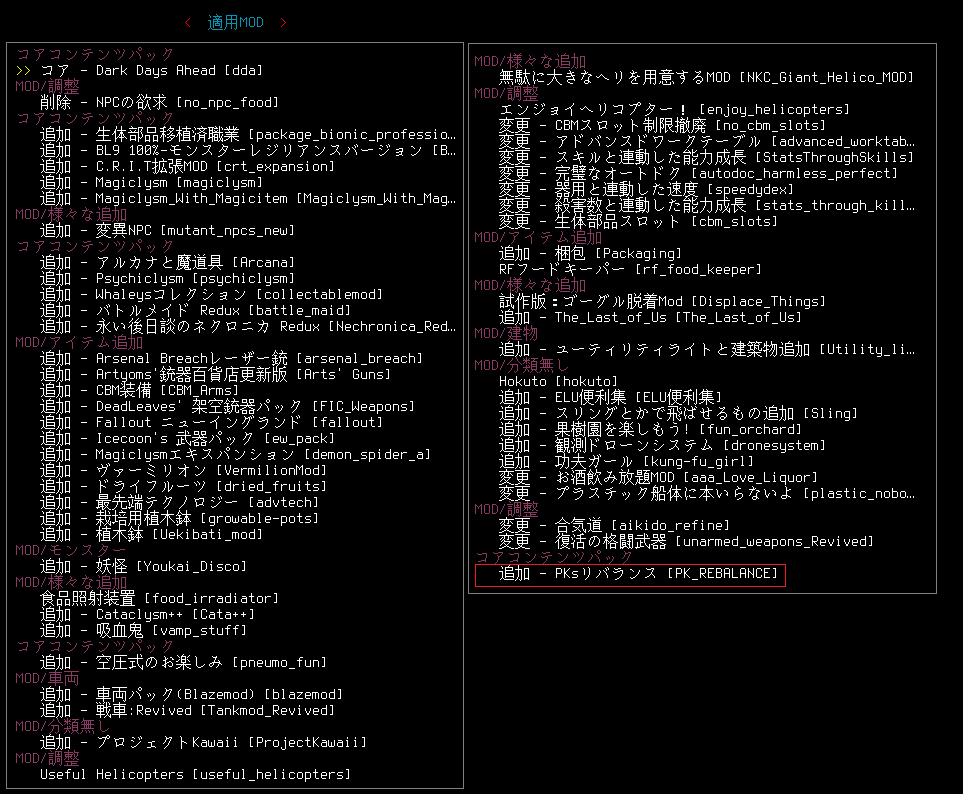Click the left arrow beside 適用MOD
The width and height of the screenshot is (963, 794).
pos(188,22)
